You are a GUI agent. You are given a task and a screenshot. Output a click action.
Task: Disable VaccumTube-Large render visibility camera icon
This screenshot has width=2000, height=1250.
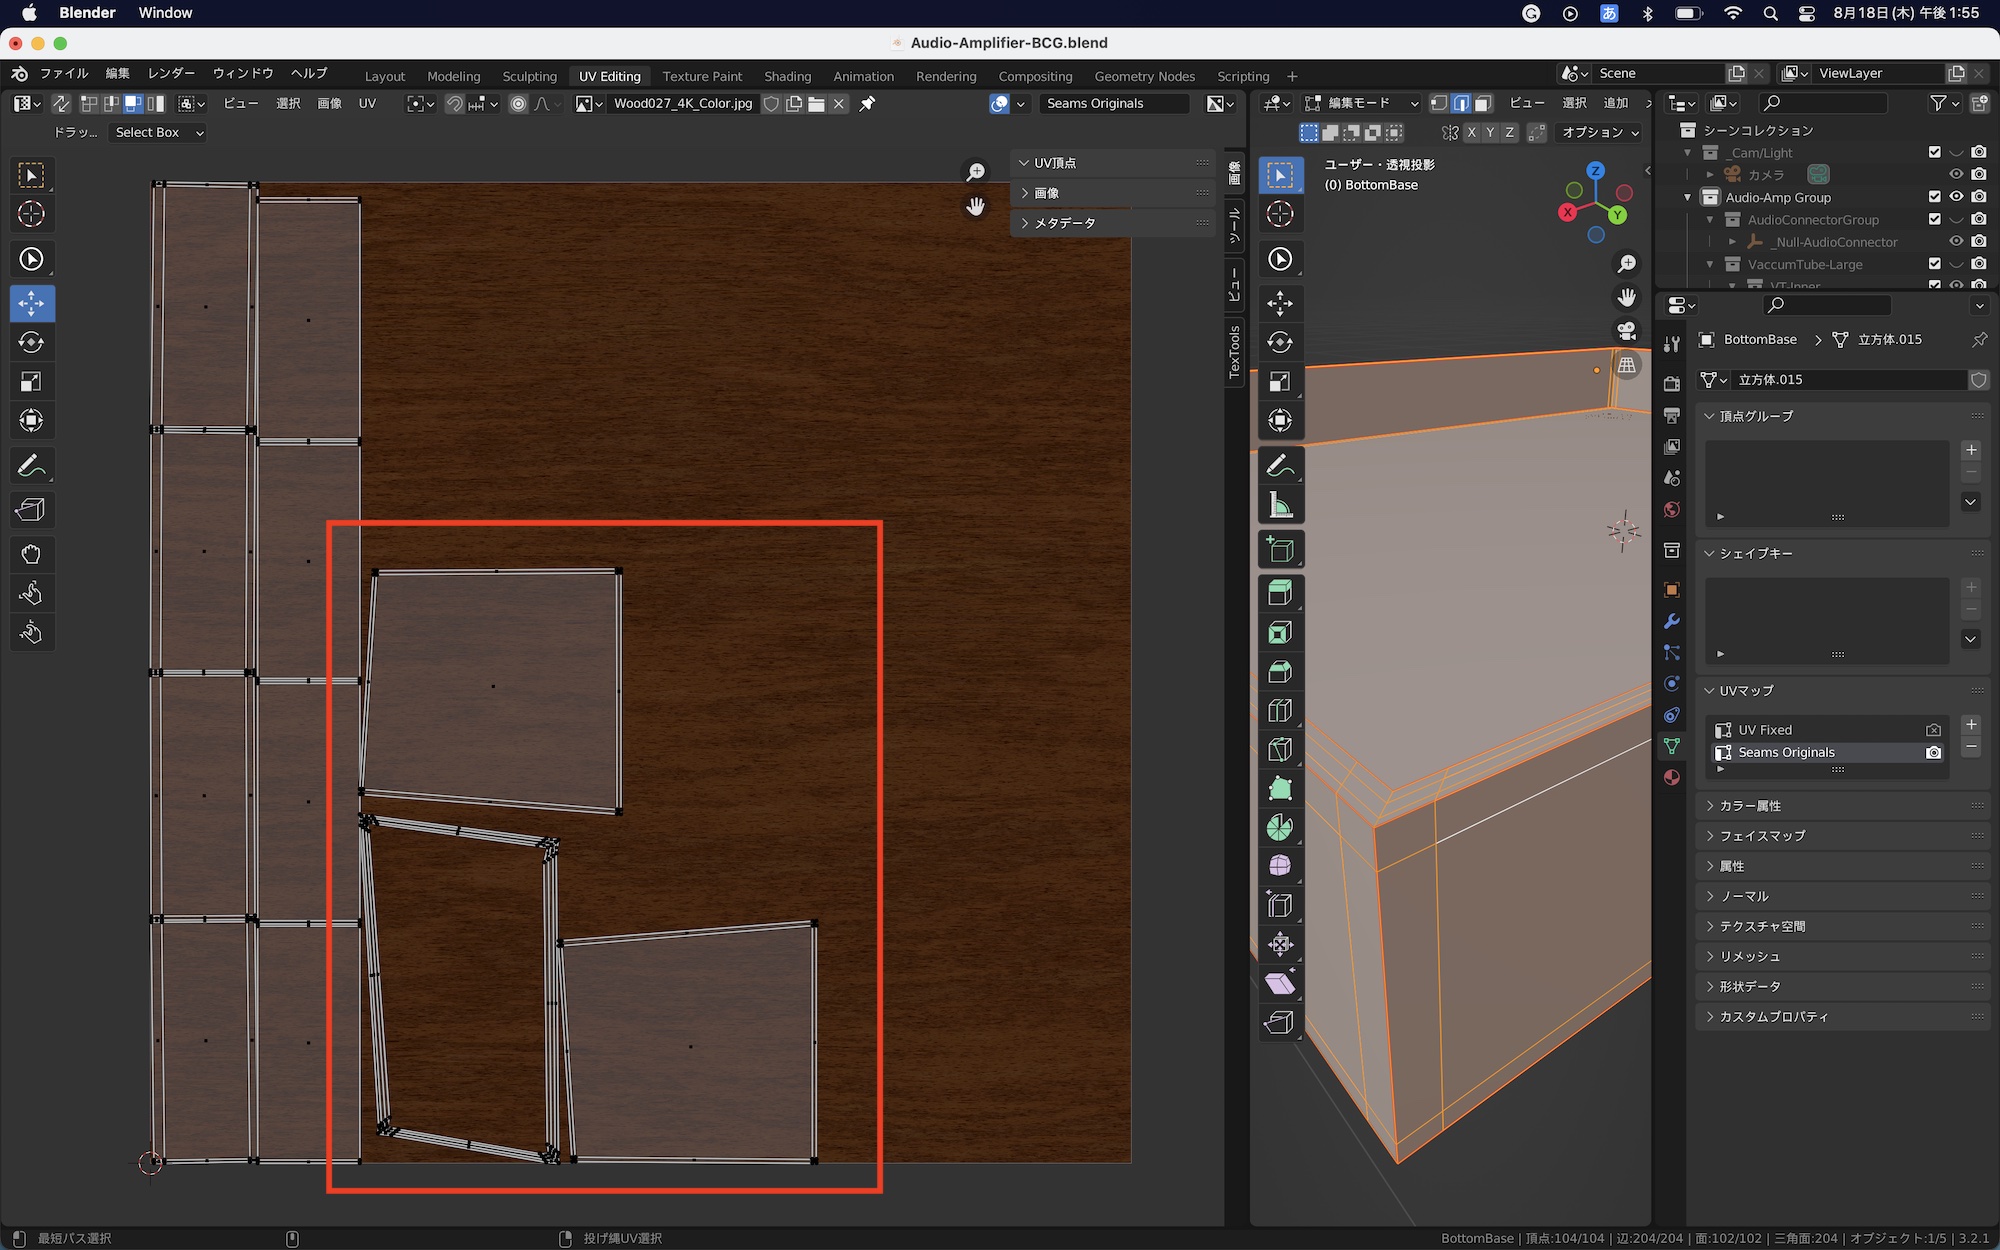point(1978,264)
